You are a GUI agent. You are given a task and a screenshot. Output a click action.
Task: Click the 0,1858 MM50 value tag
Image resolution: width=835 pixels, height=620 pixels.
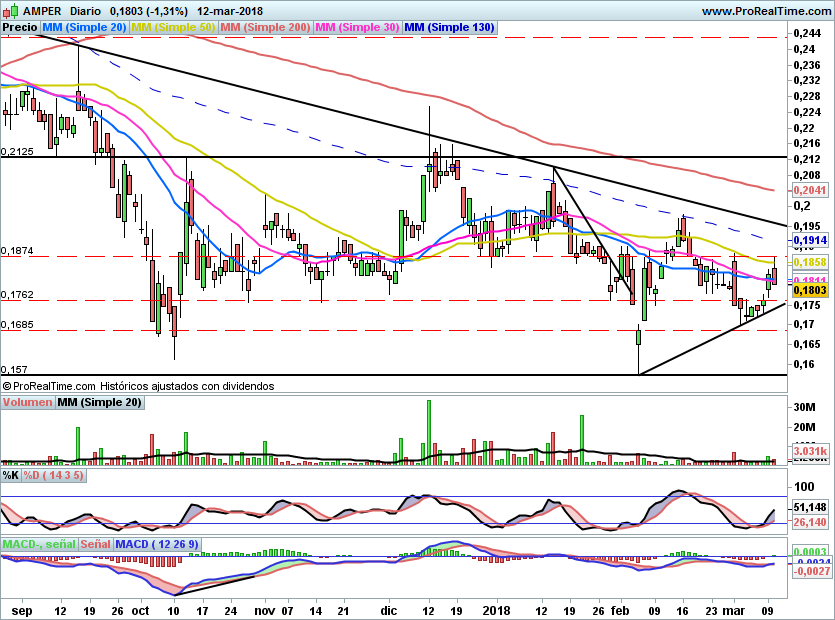click(809, 262)
